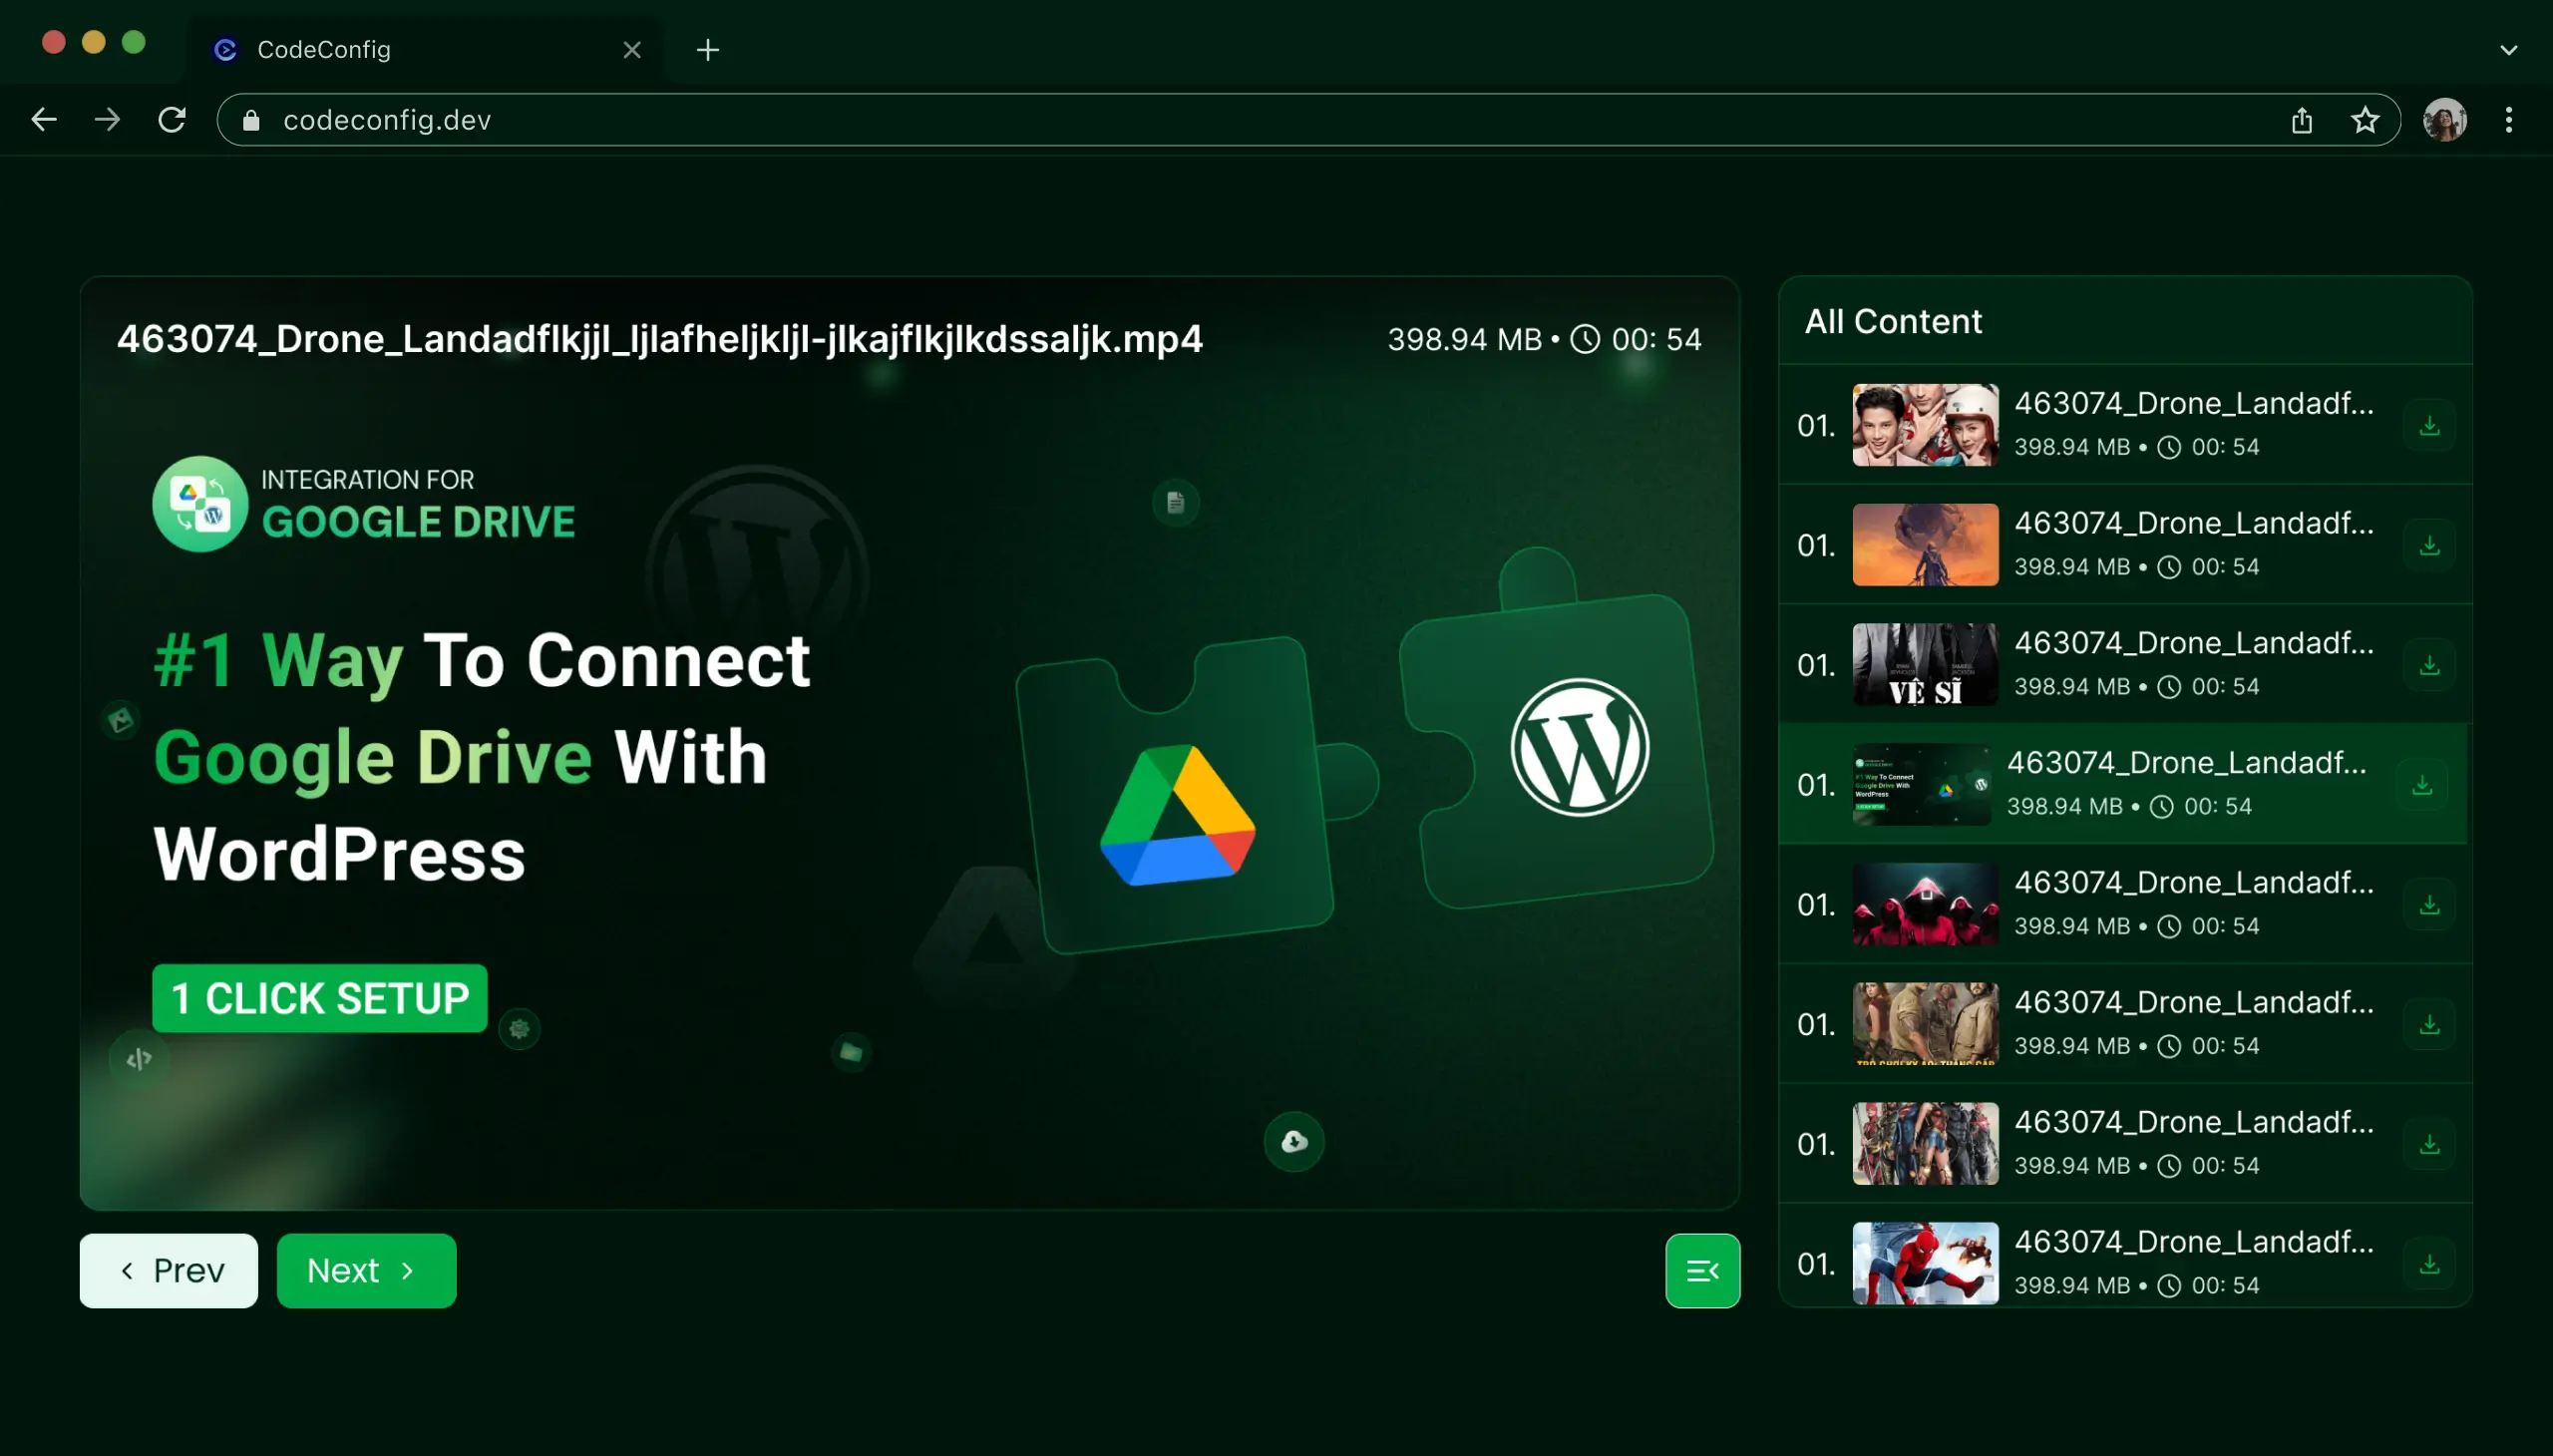
Task: Return to previous video with Prev button
Action: (x=167, y=1270)
